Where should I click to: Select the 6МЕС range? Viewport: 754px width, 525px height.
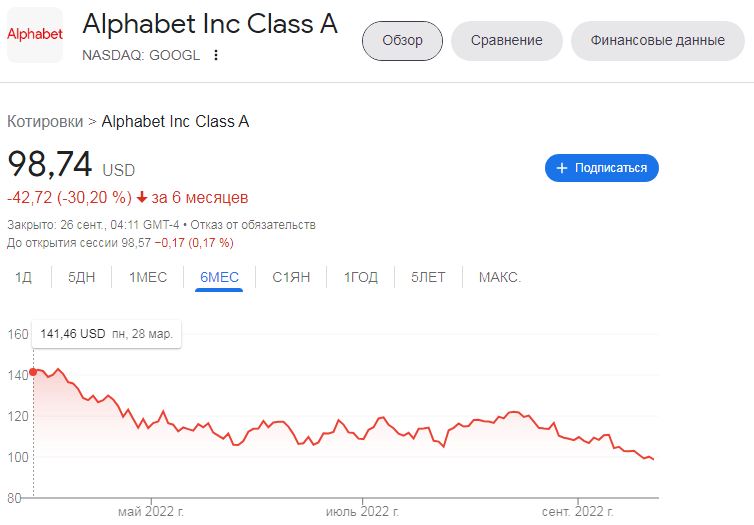pyautogui.click(x=219, y=277)
